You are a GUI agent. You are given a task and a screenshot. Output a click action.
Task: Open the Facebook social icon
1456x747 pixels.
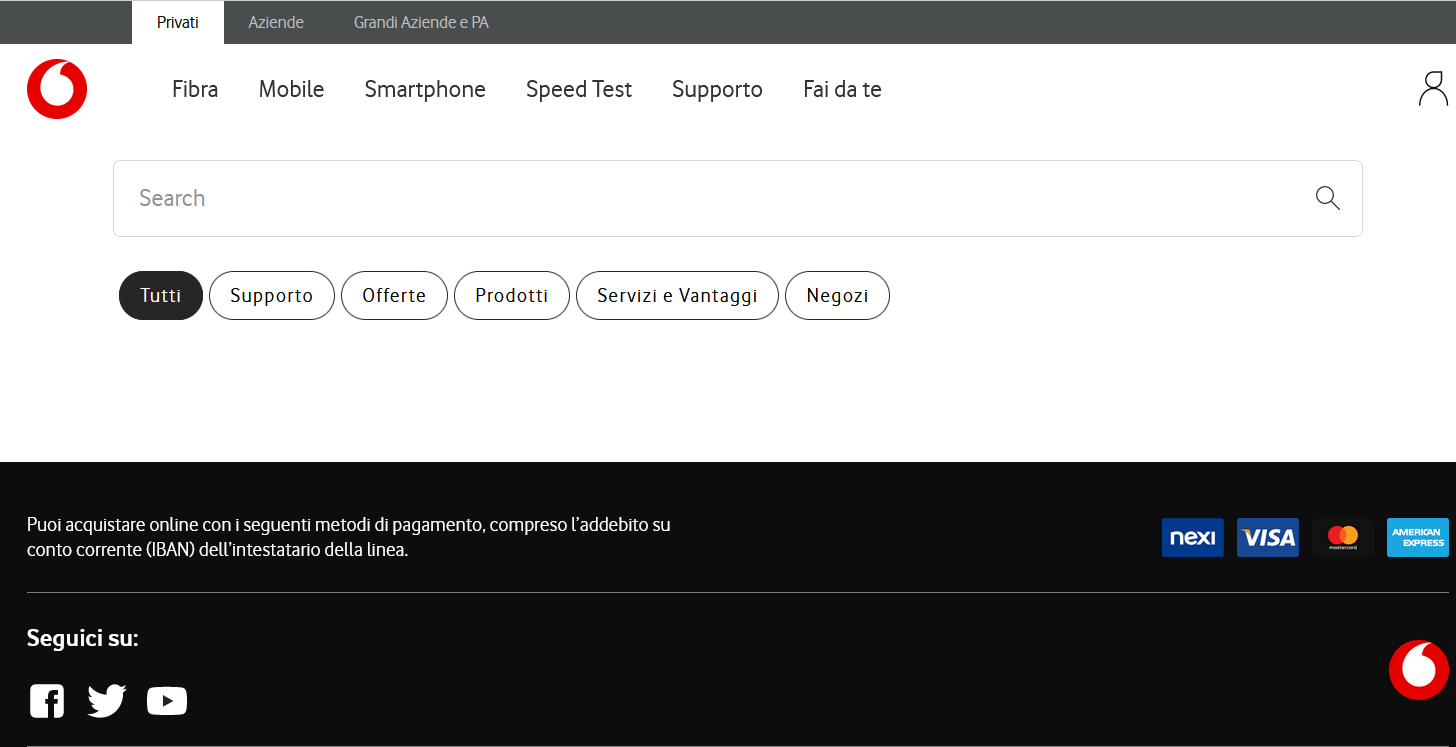point(47,701)
